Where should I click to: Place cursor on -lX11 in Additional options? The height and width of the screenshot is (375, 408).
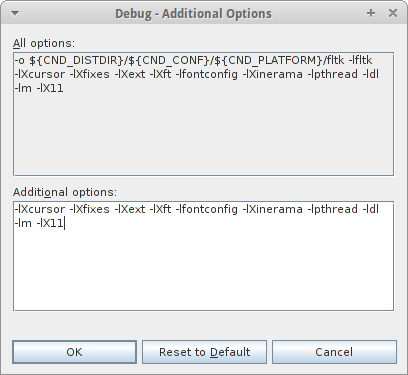pyautogui.click(x=50, y=223)
